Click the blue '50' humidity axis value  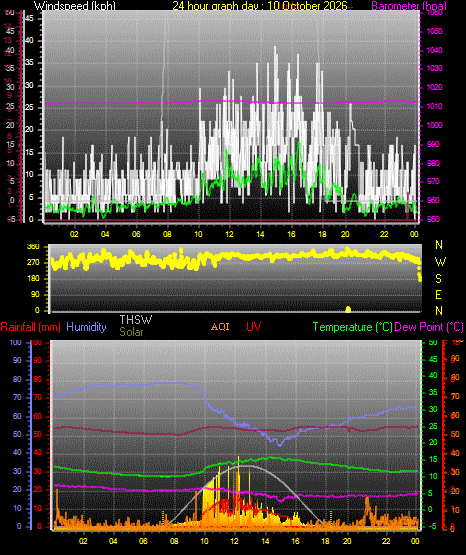(x=17, y=434)
